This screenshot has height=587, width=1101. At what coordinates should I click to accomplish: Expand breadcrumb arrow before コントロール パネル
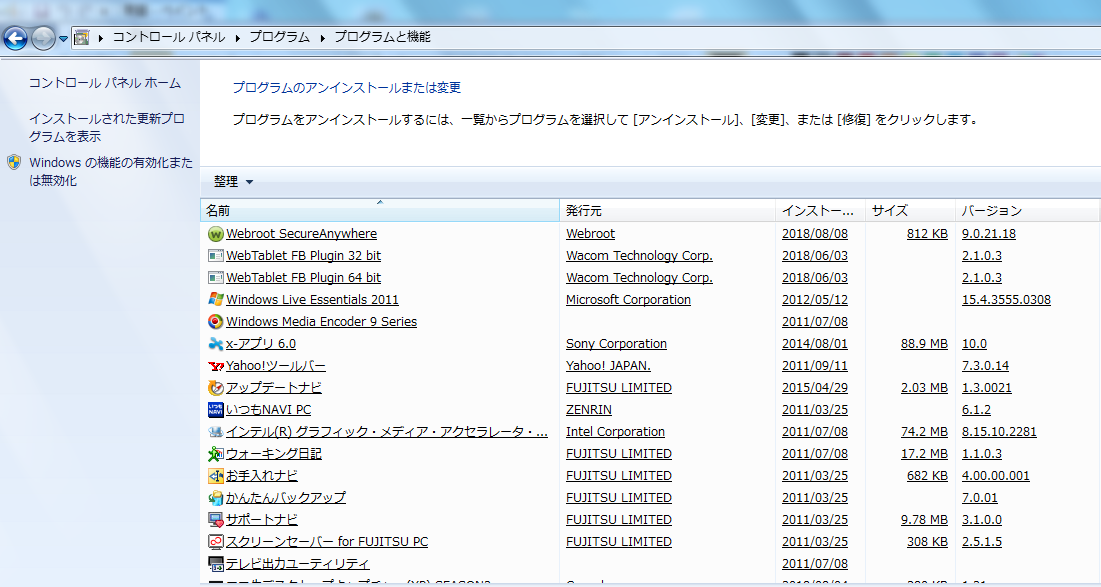click(x=101, y=38)
